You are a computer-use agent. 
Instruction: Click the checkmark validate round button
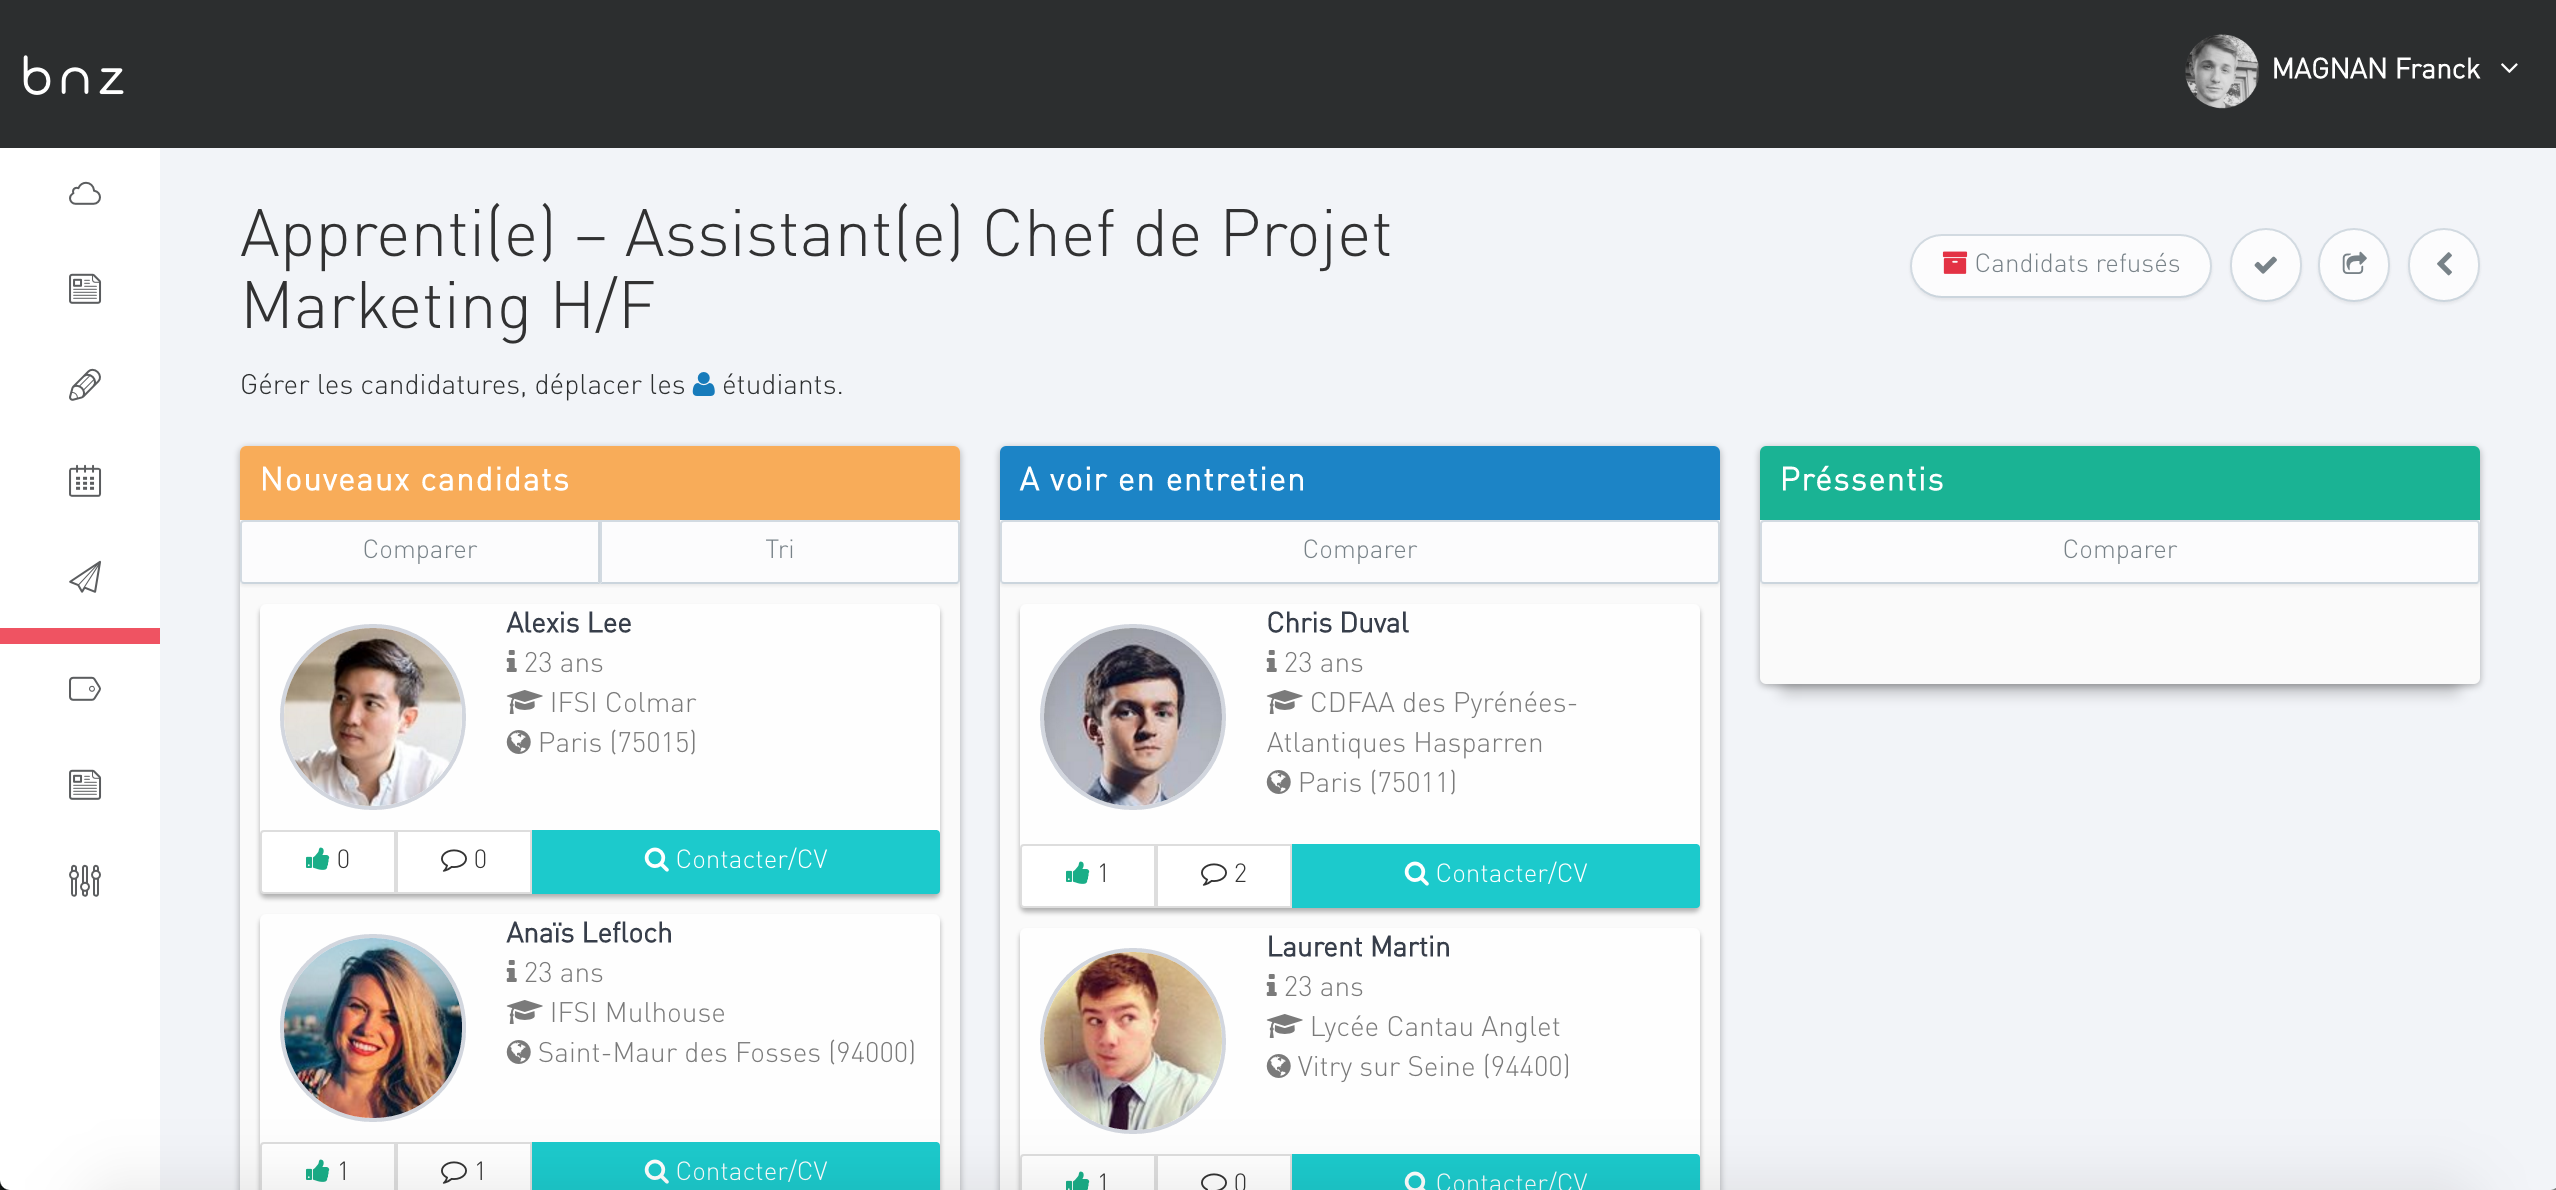click(x=2265, y=265)
